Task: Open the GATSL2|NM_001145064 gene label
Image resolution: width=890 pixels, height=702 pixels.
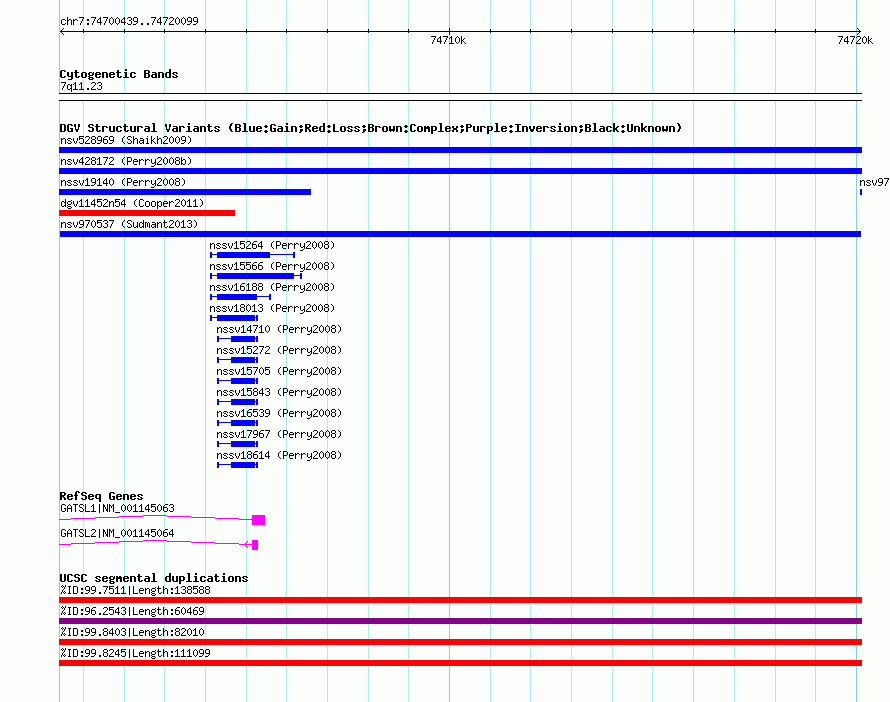Action: coord(117,533)
